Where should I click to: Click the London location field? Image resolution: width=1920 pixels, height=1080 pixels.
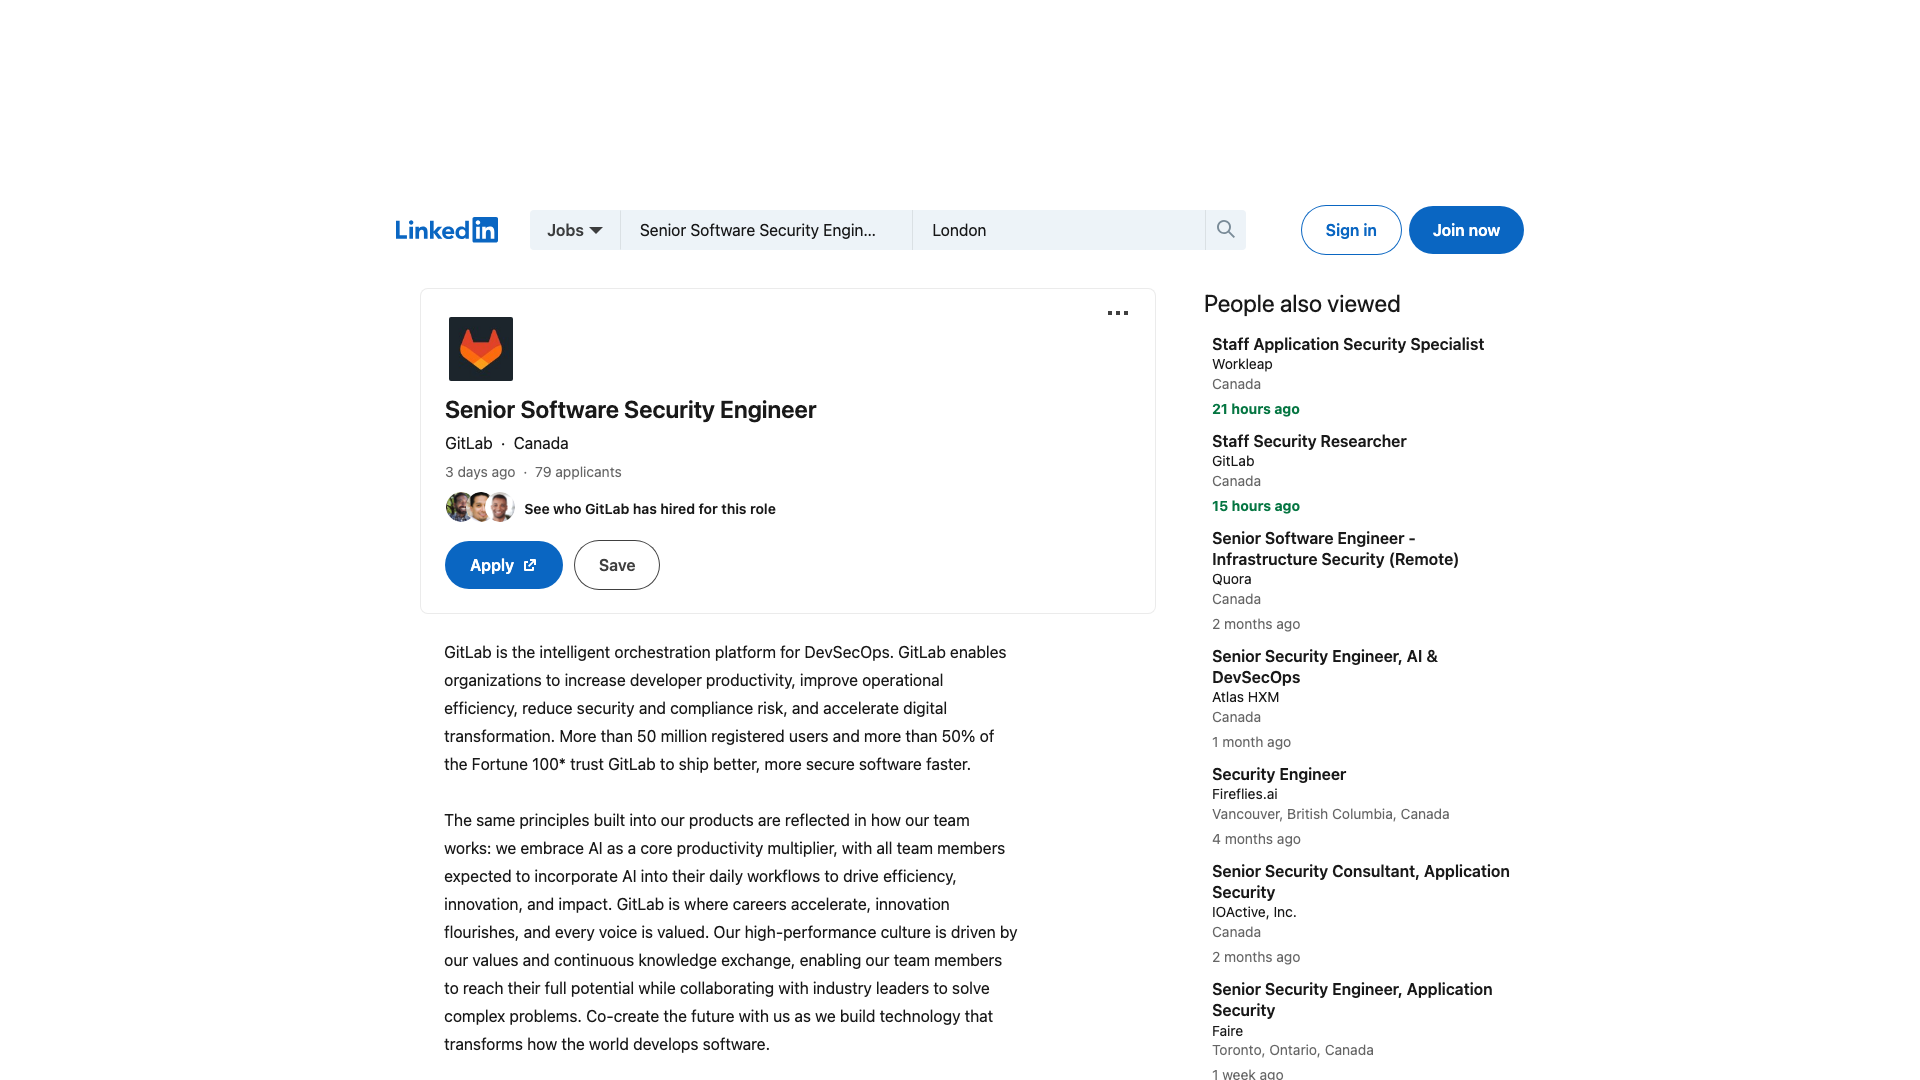tap(1059, 230)
